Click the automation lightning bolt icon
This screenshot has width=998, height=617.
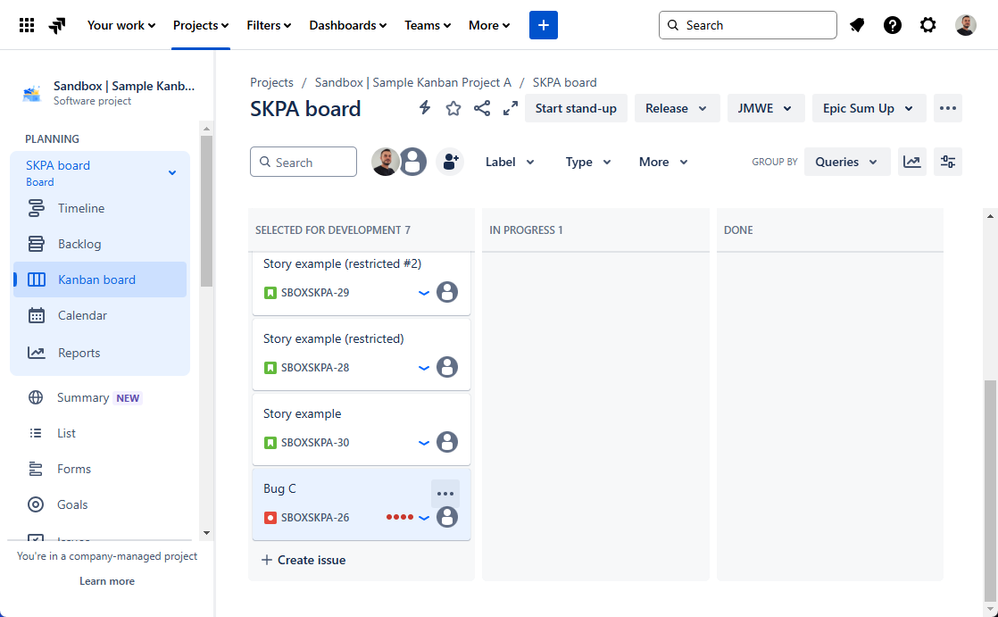[x=425, y=108]
